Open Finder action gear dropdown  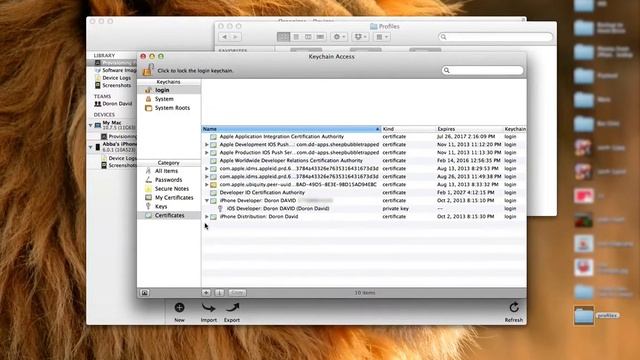pos(339,37)
